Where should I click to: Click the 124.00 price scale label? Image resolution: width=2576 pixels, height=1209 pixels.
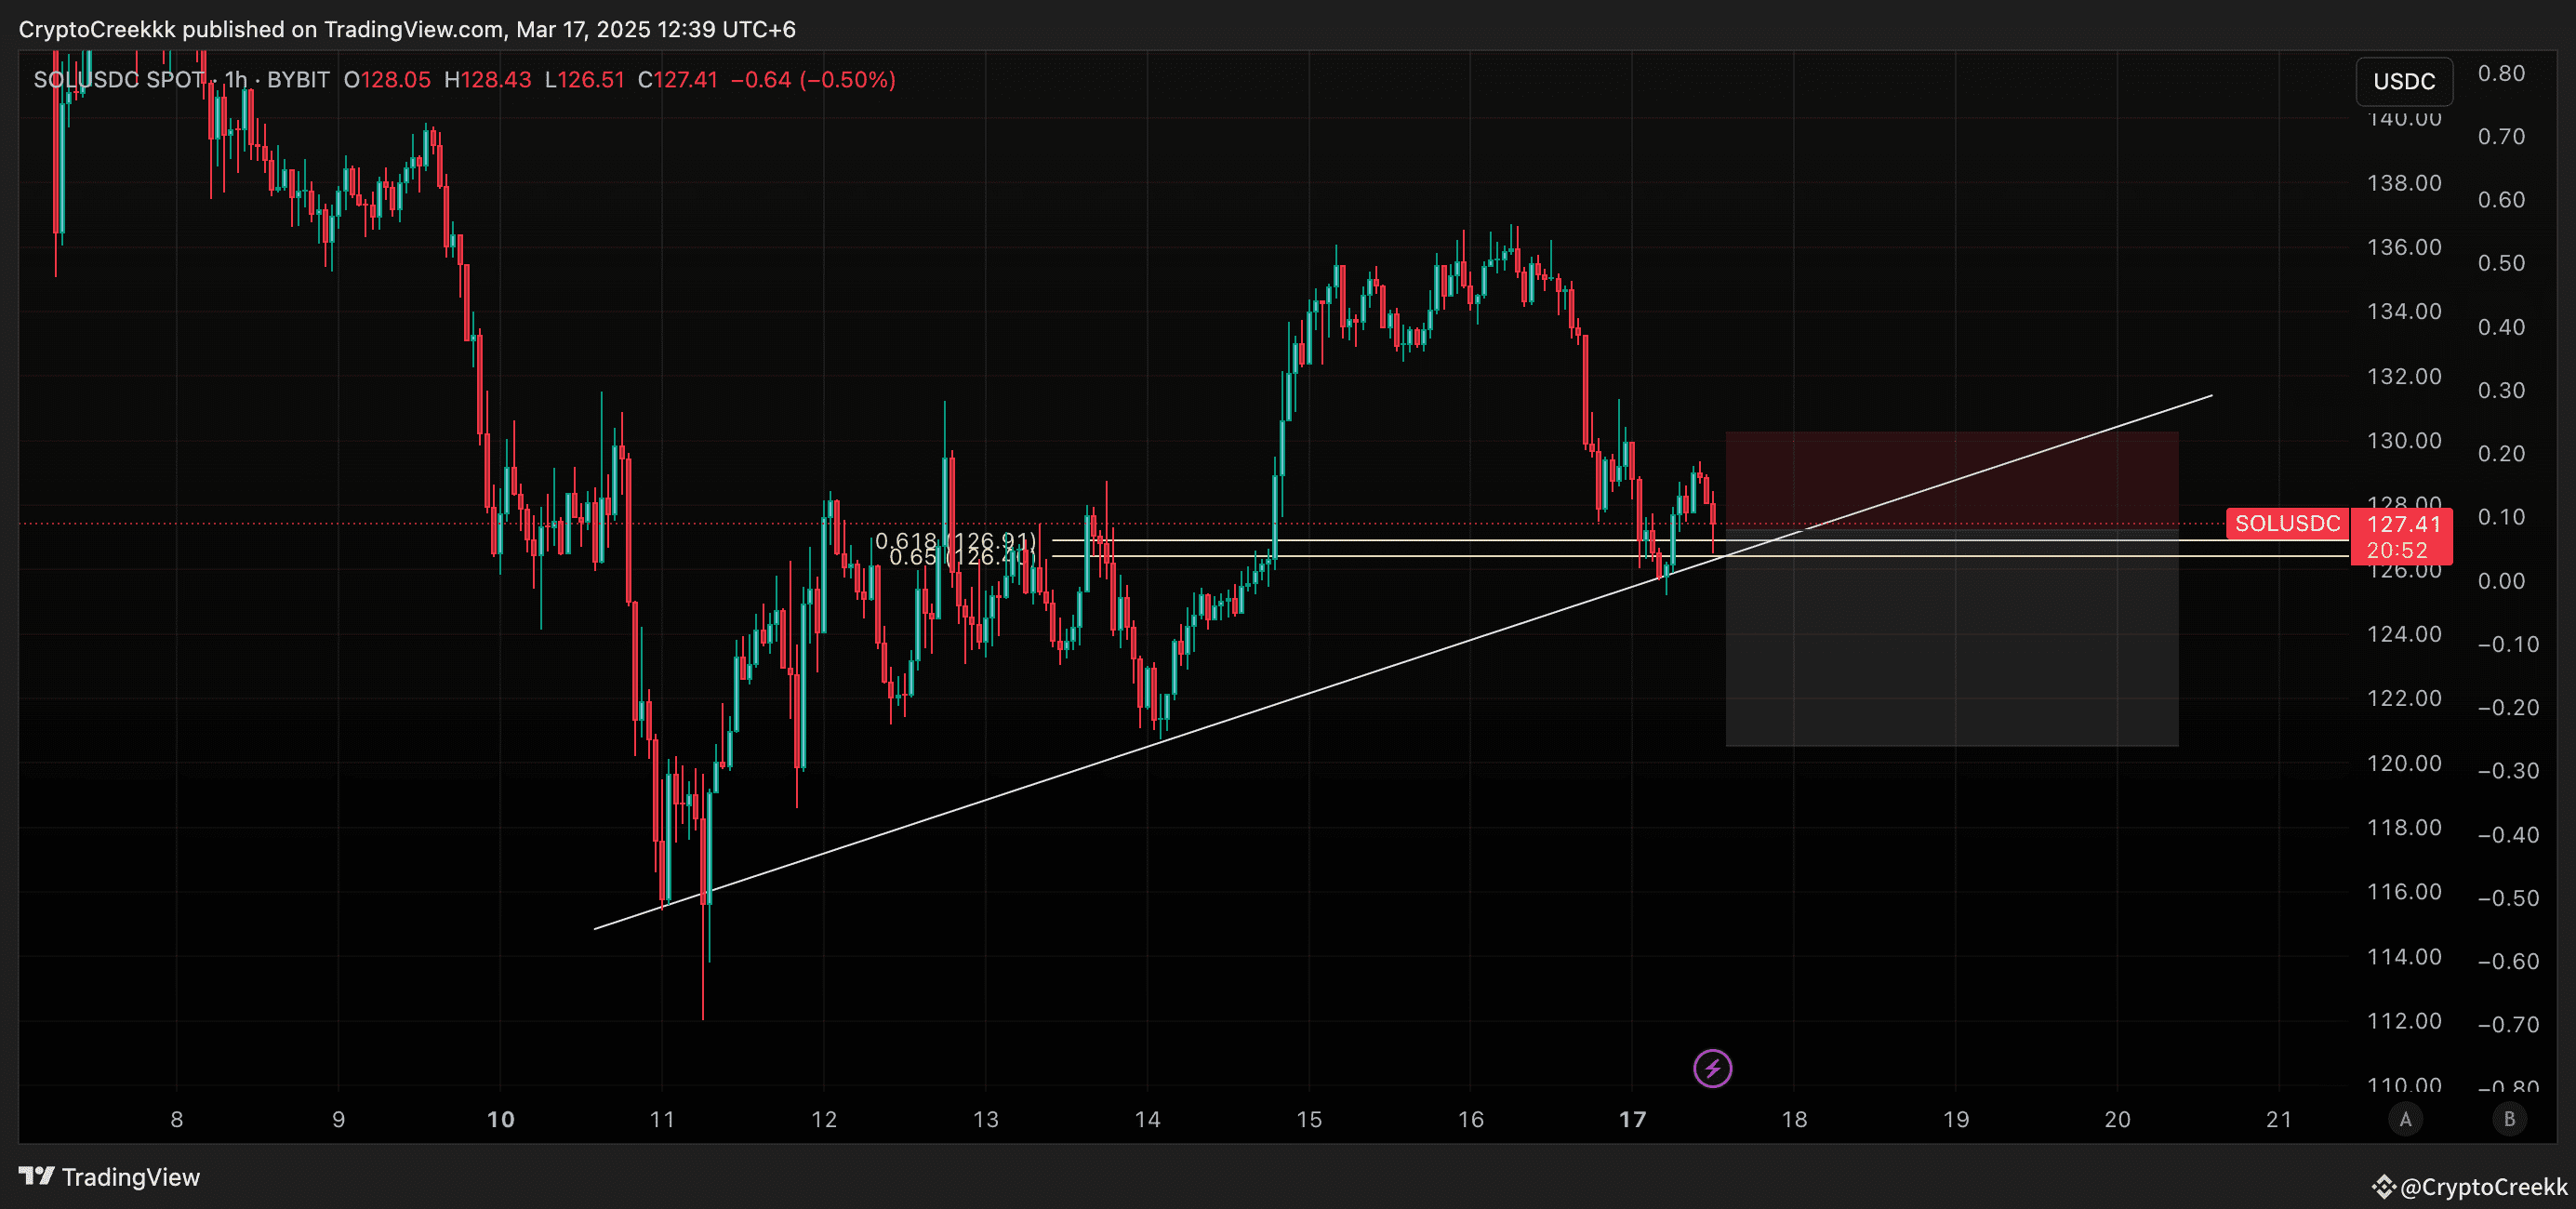coord(2404,634)
